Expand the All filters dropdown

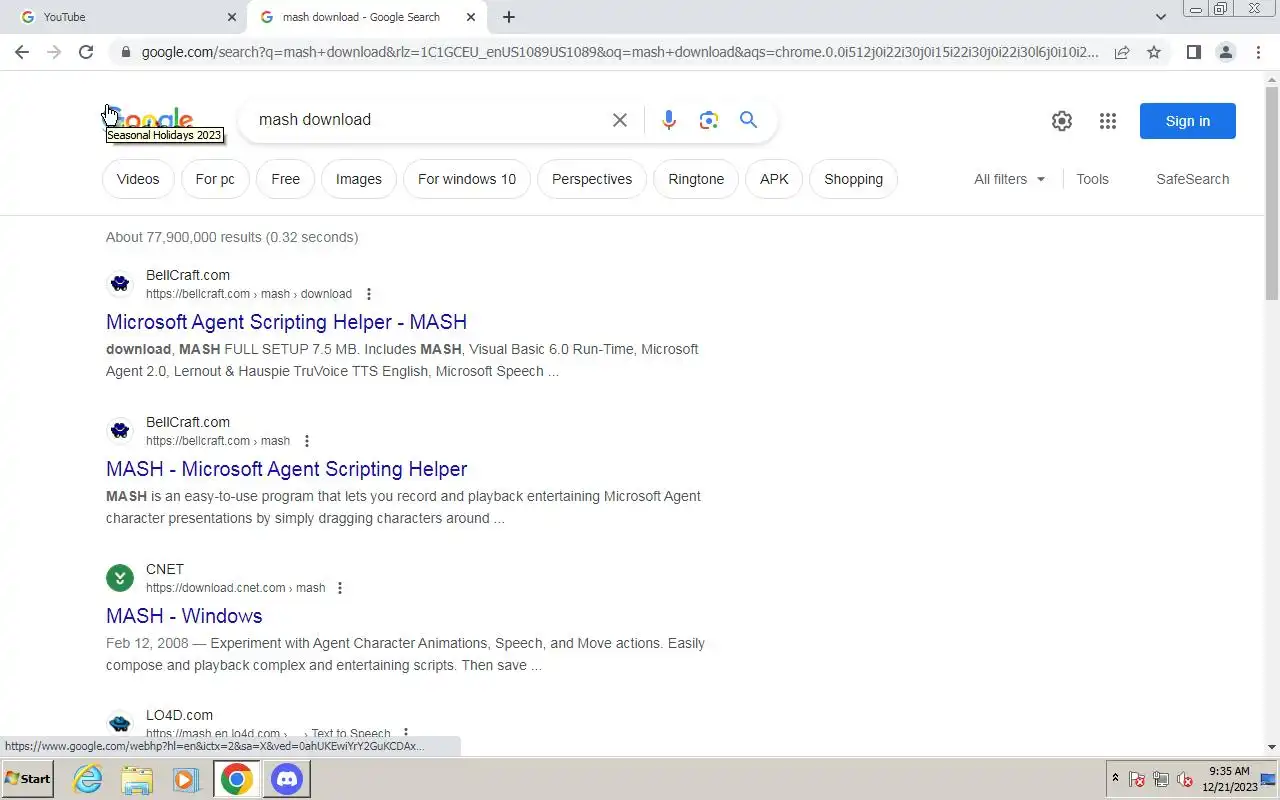pyautogui.click(x=1010, y=179)
